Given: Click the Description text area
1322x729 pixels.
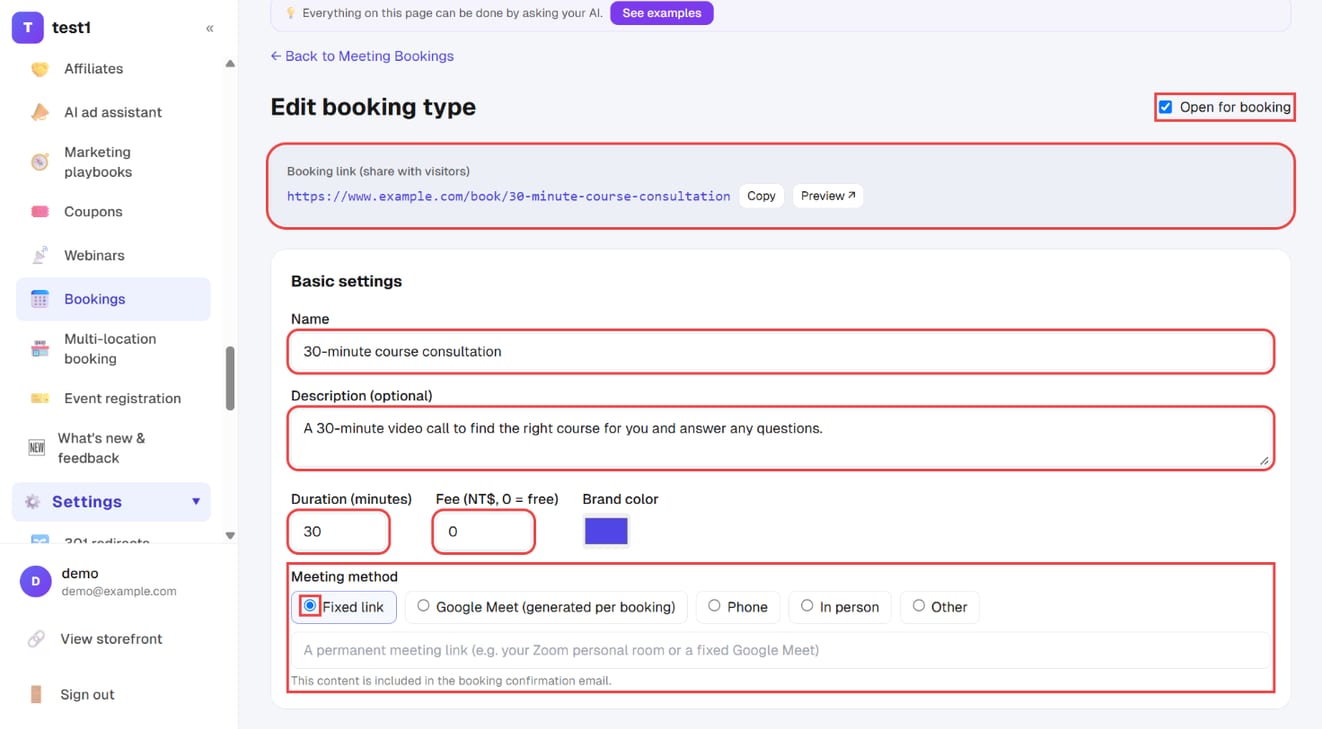Looking at the screenshot, I should (781, 438).
